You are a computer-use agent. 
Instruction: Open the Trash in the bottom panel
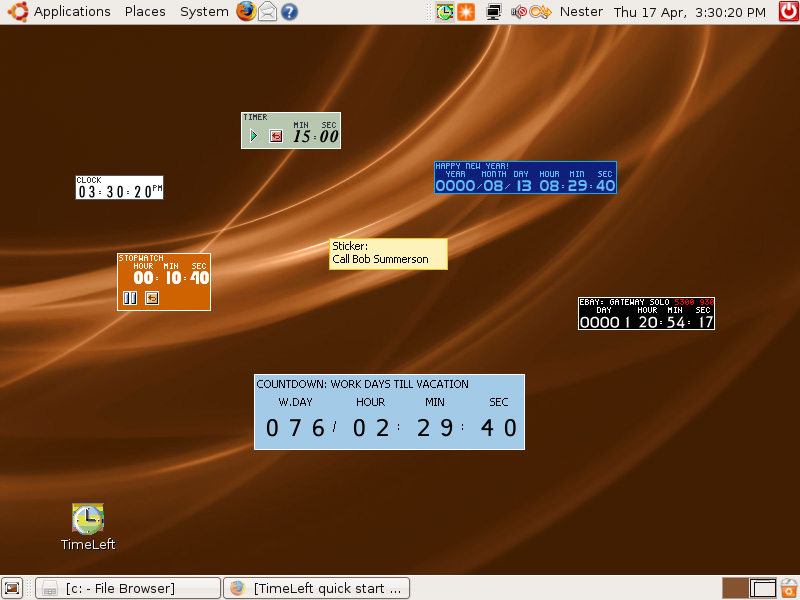point(789,588)
